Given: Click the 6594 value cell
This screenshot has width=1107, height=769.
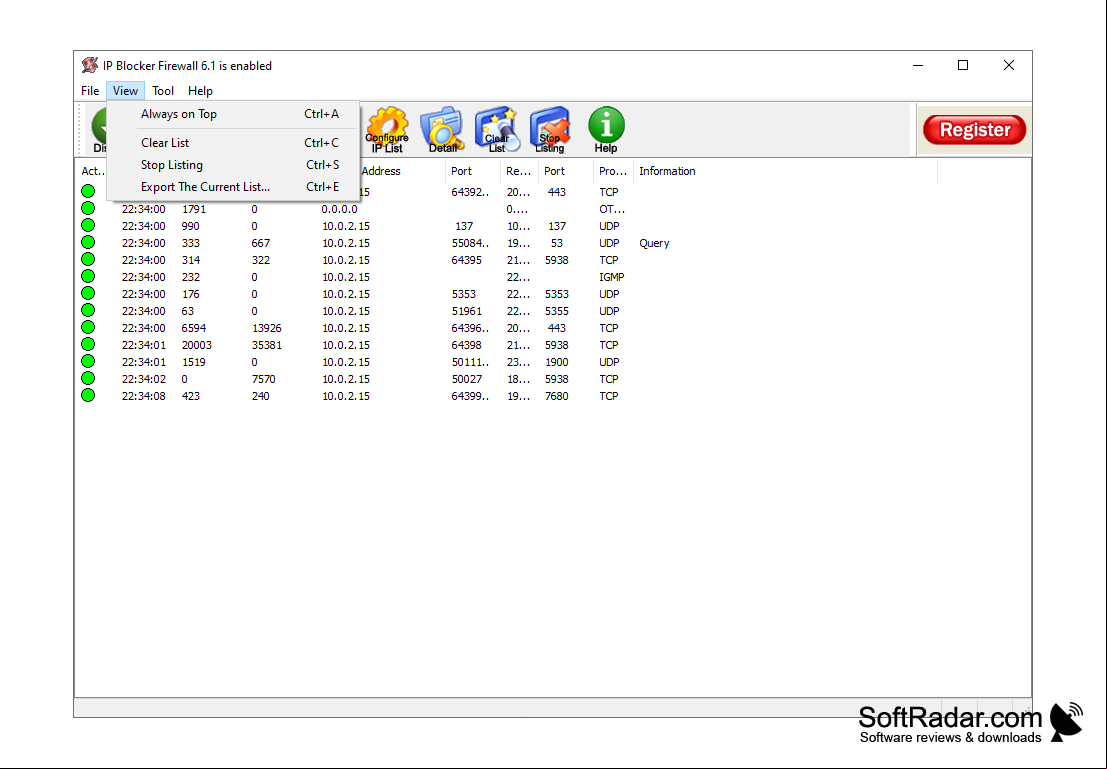Looking at the screenshot, I should pos(193,328).
